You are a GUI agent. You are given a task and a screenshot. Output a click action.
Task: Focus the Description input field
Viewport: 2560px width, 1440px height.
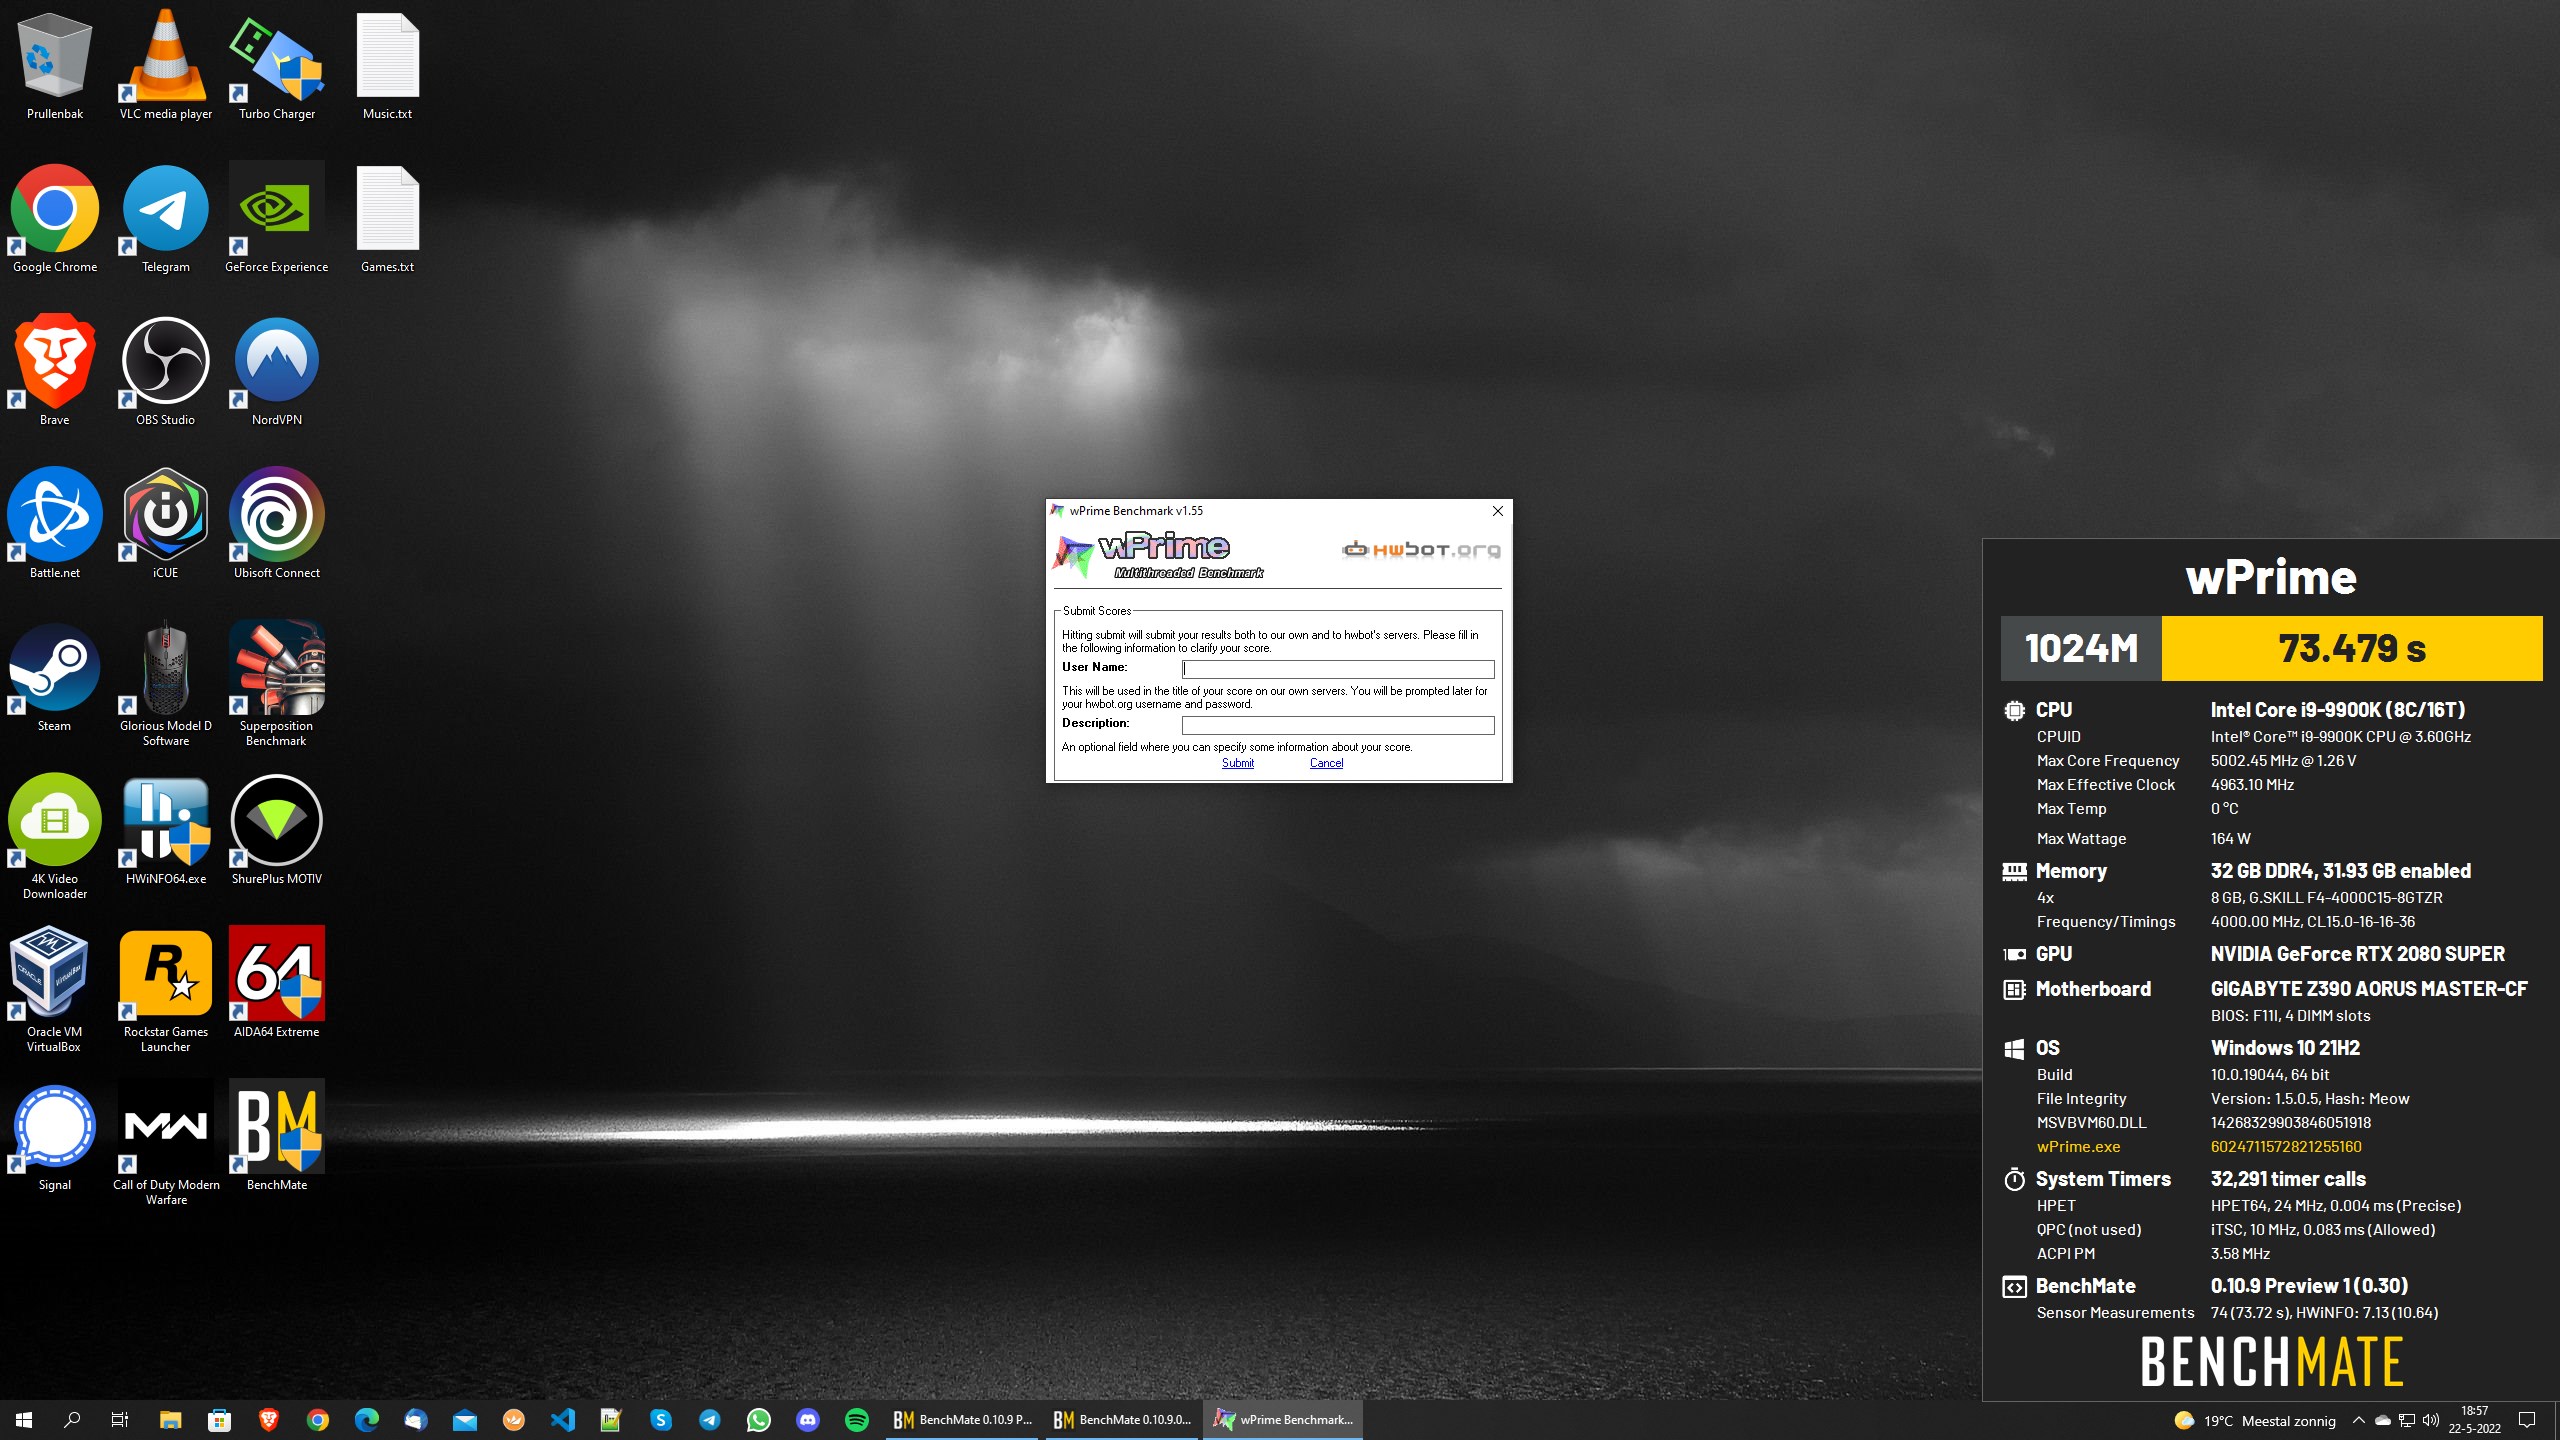tap(1338, 725)
